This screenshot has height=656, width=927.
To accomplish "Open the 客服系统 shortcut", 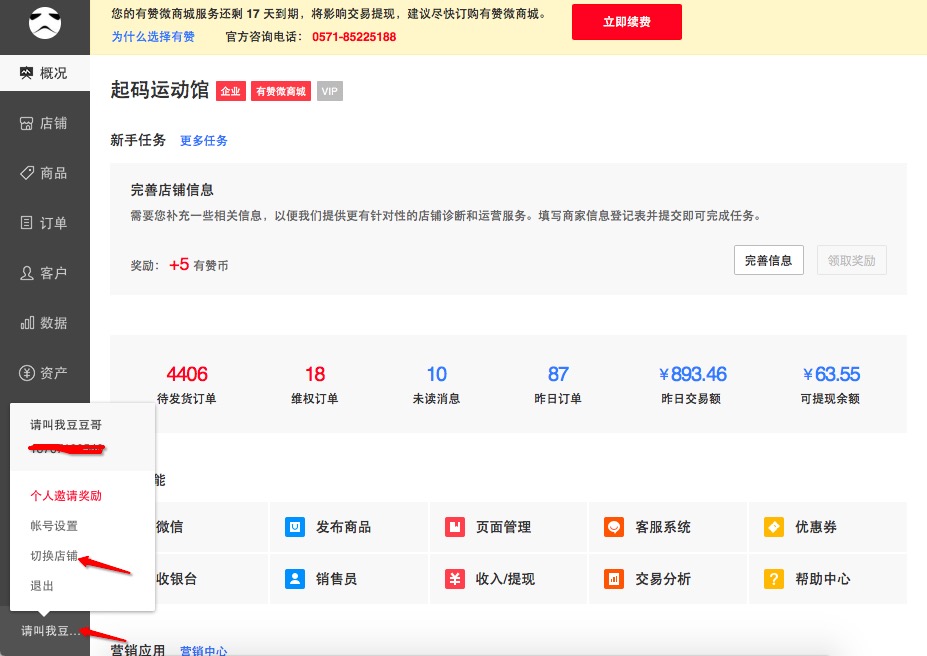I will coord(668,527).
